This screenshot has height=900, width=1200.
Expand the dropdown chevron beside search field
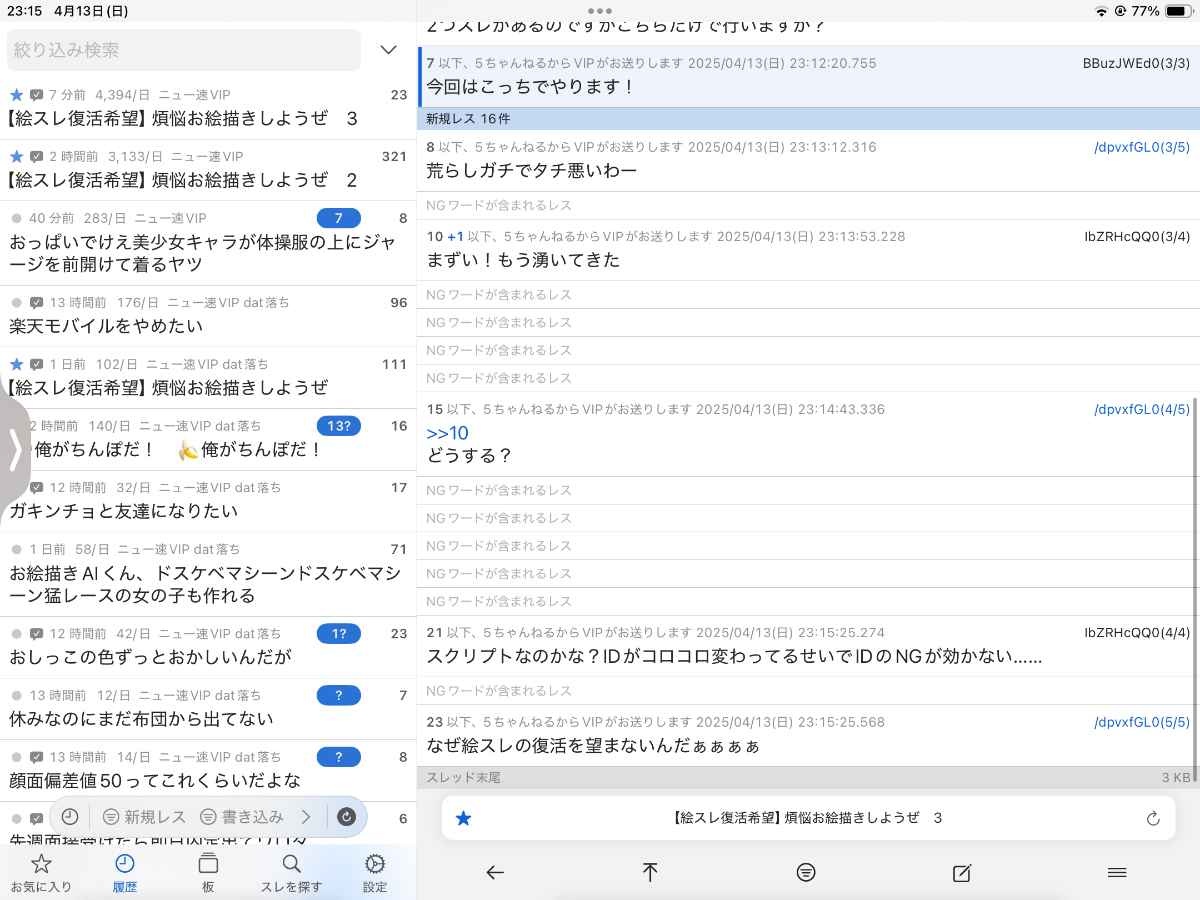(x=389, y=50)
